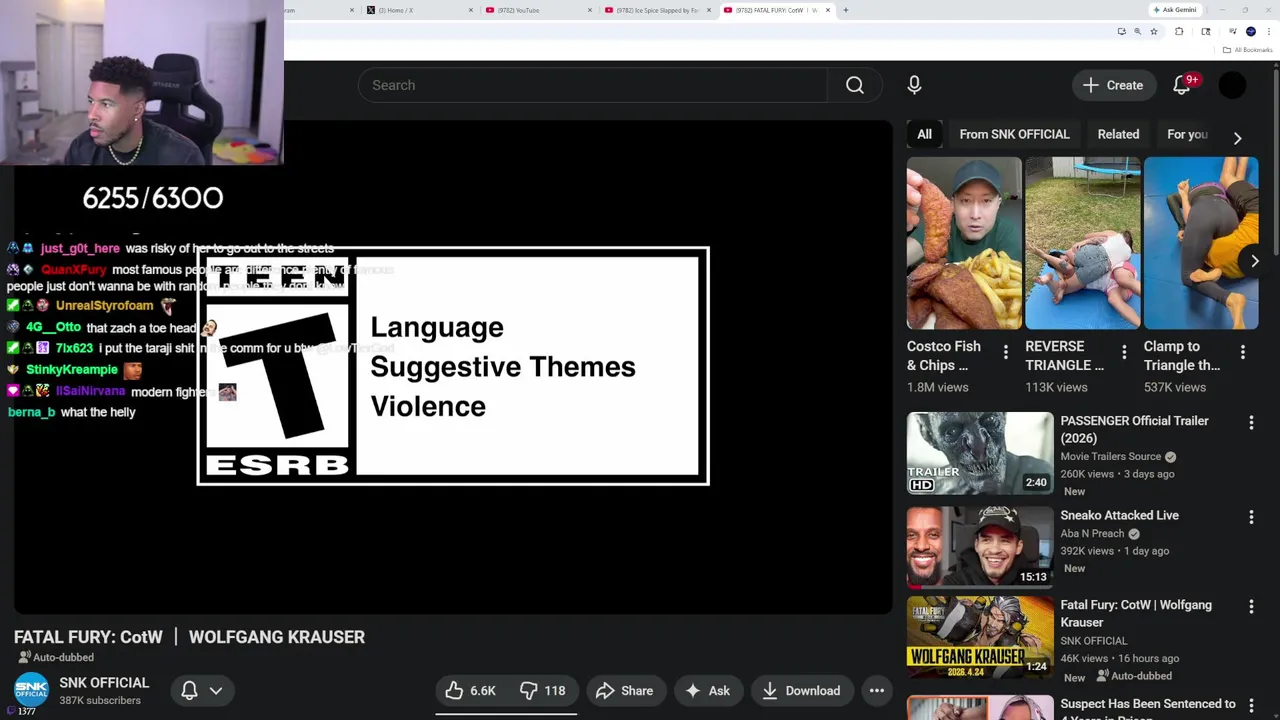1280x720 pixels.
Task: Start voice search with the microphone icon
Action: (x=914, y=85)
